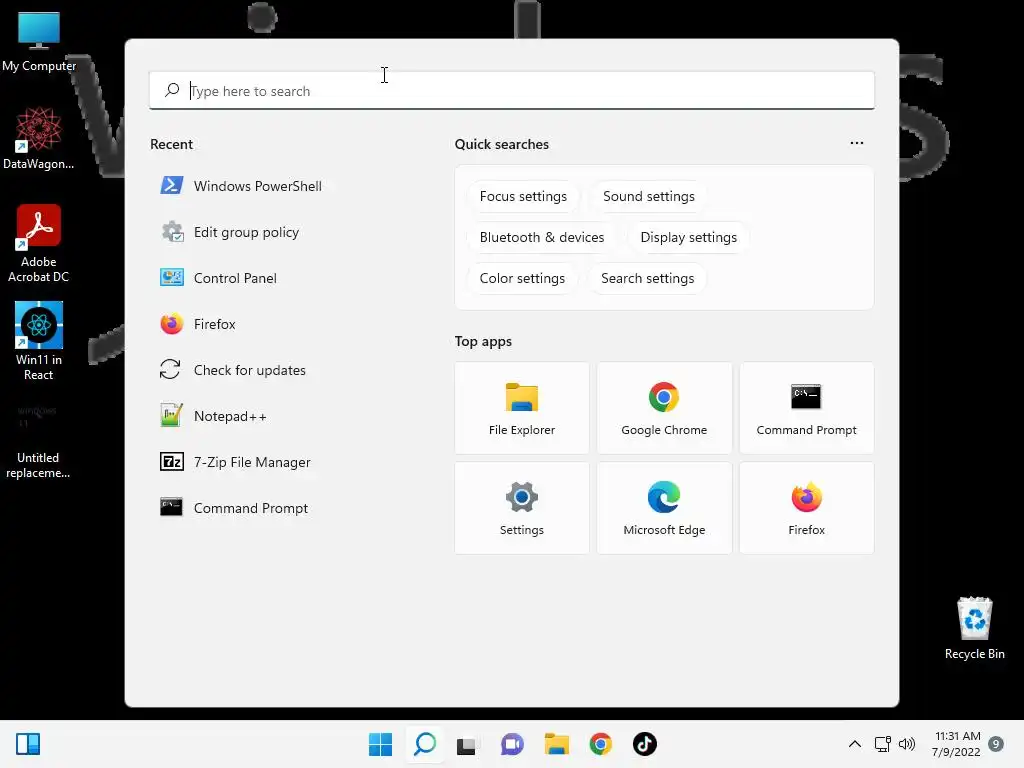Open Firefox from the Recent list
This screenshot has height=768, width=1024.
198,324
